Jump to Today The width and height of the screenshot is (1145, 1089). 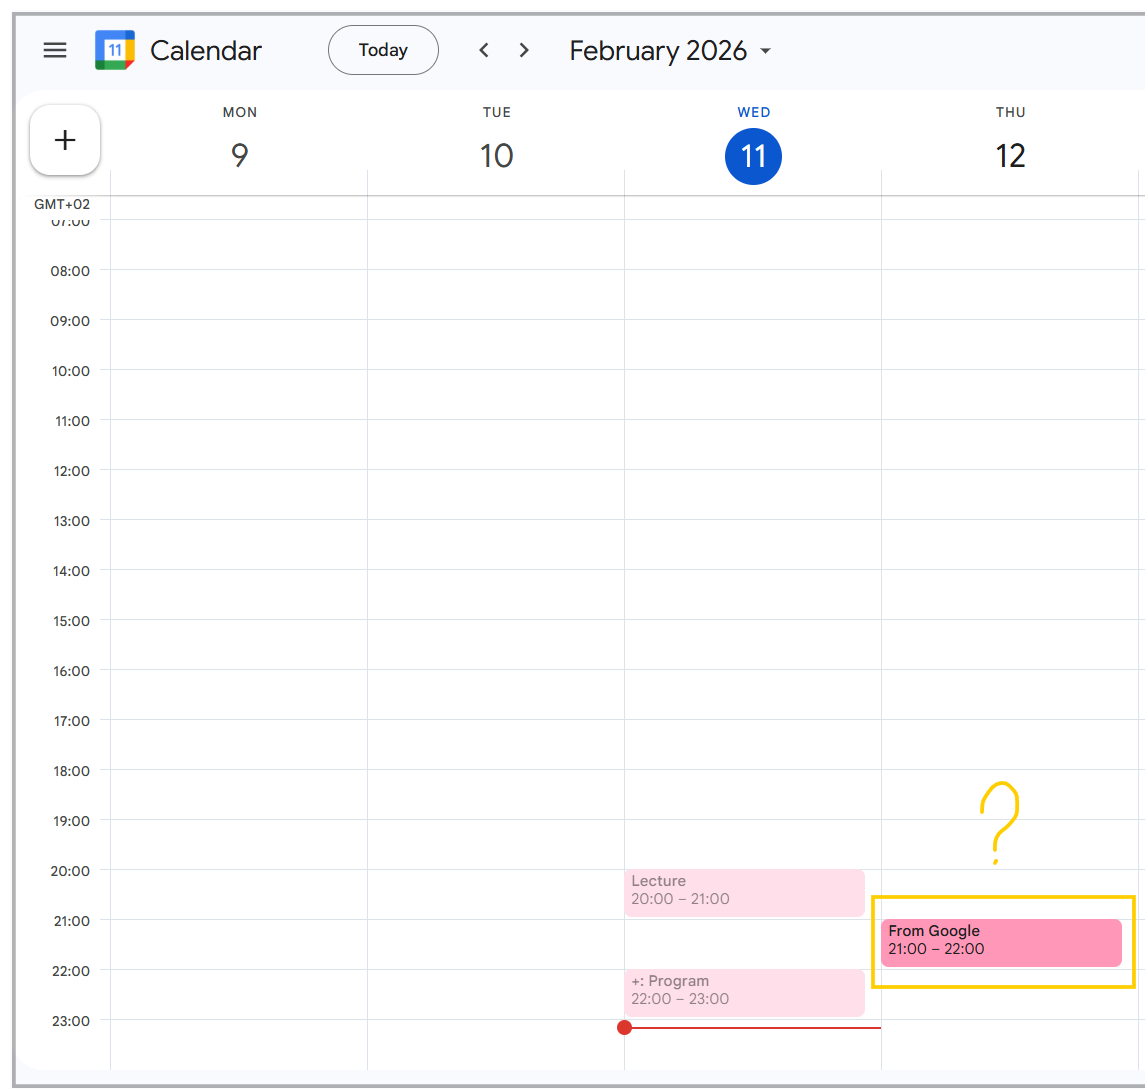coord(383,50)
